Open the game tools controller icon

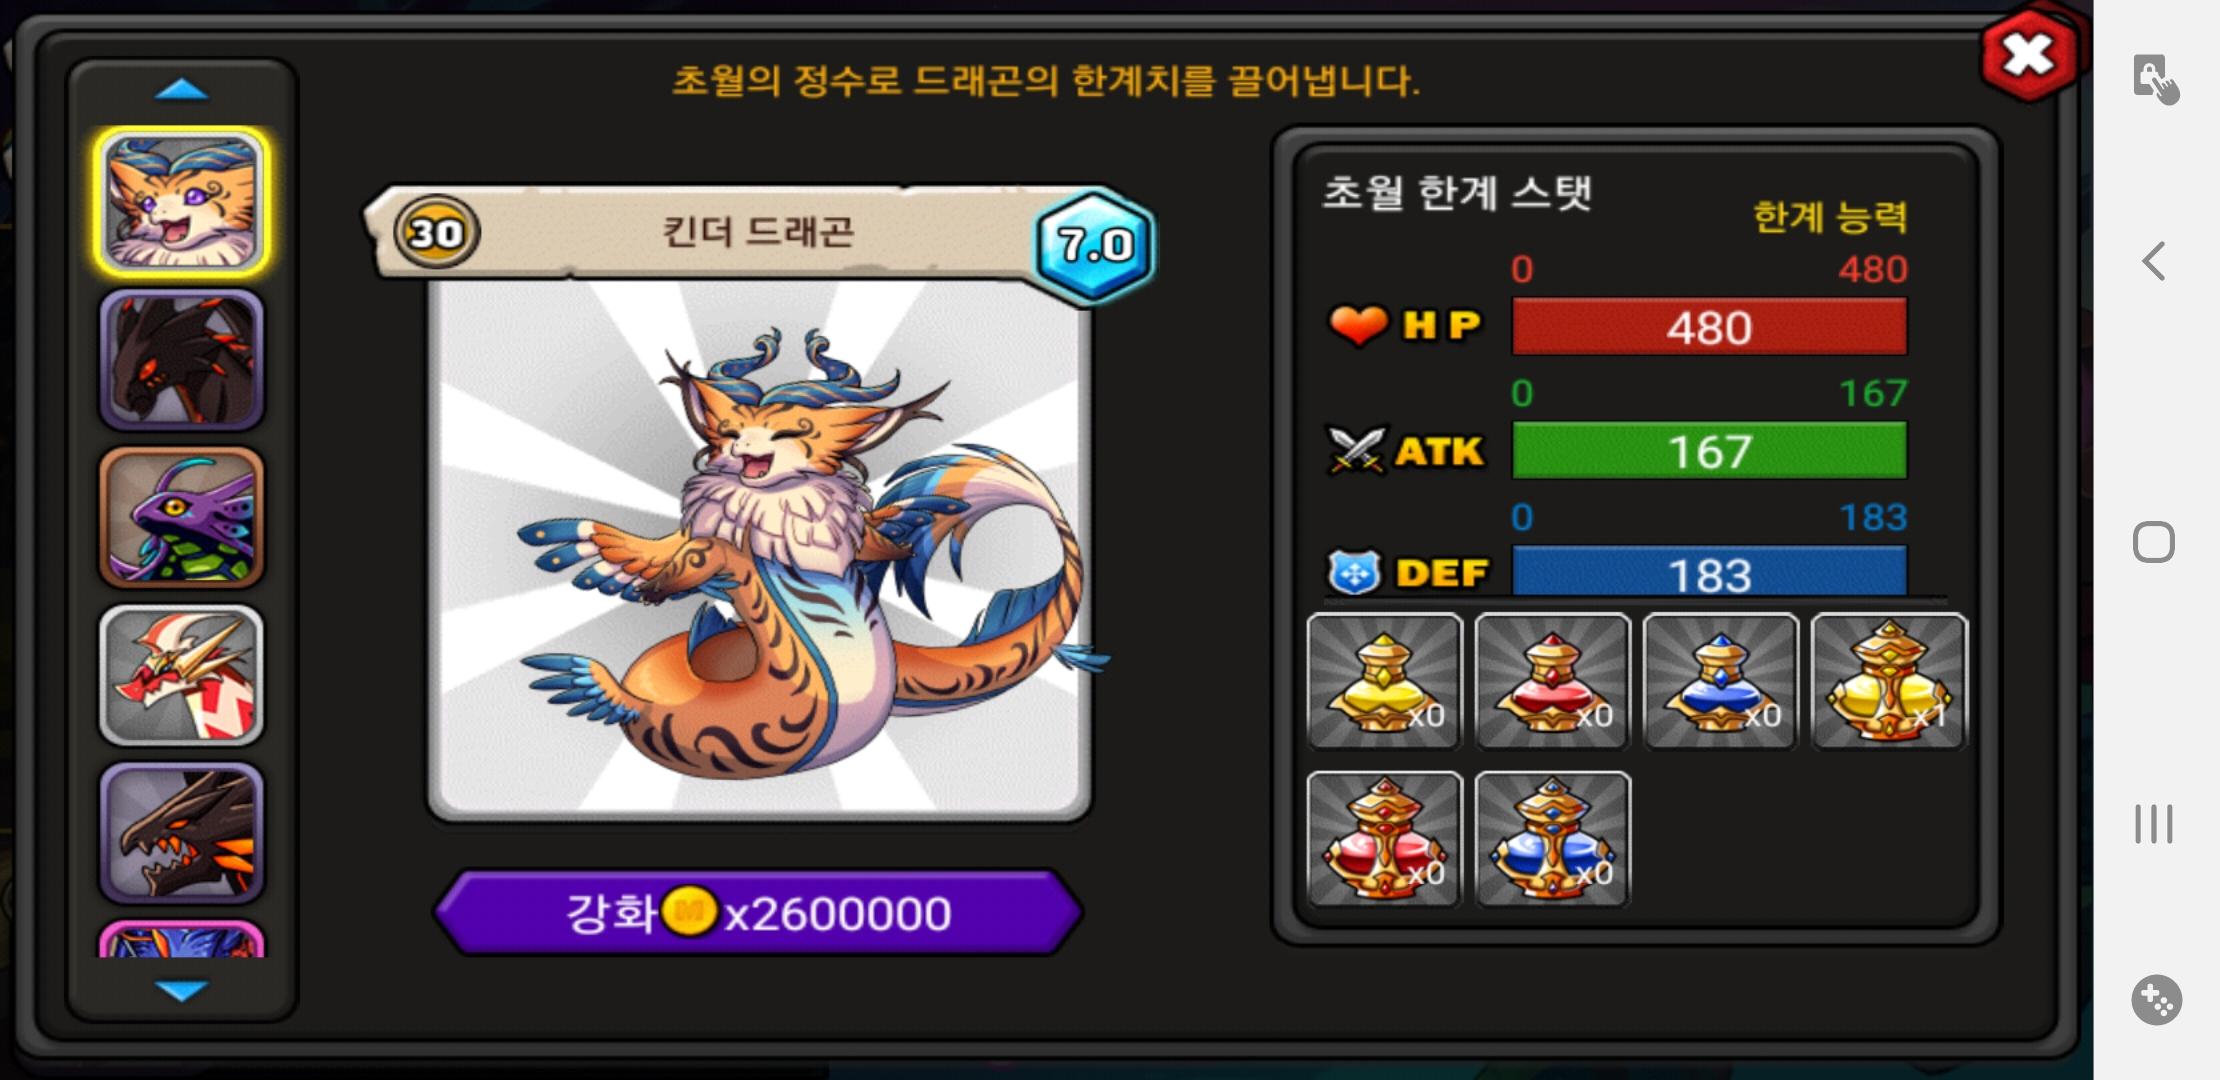2156,1000
